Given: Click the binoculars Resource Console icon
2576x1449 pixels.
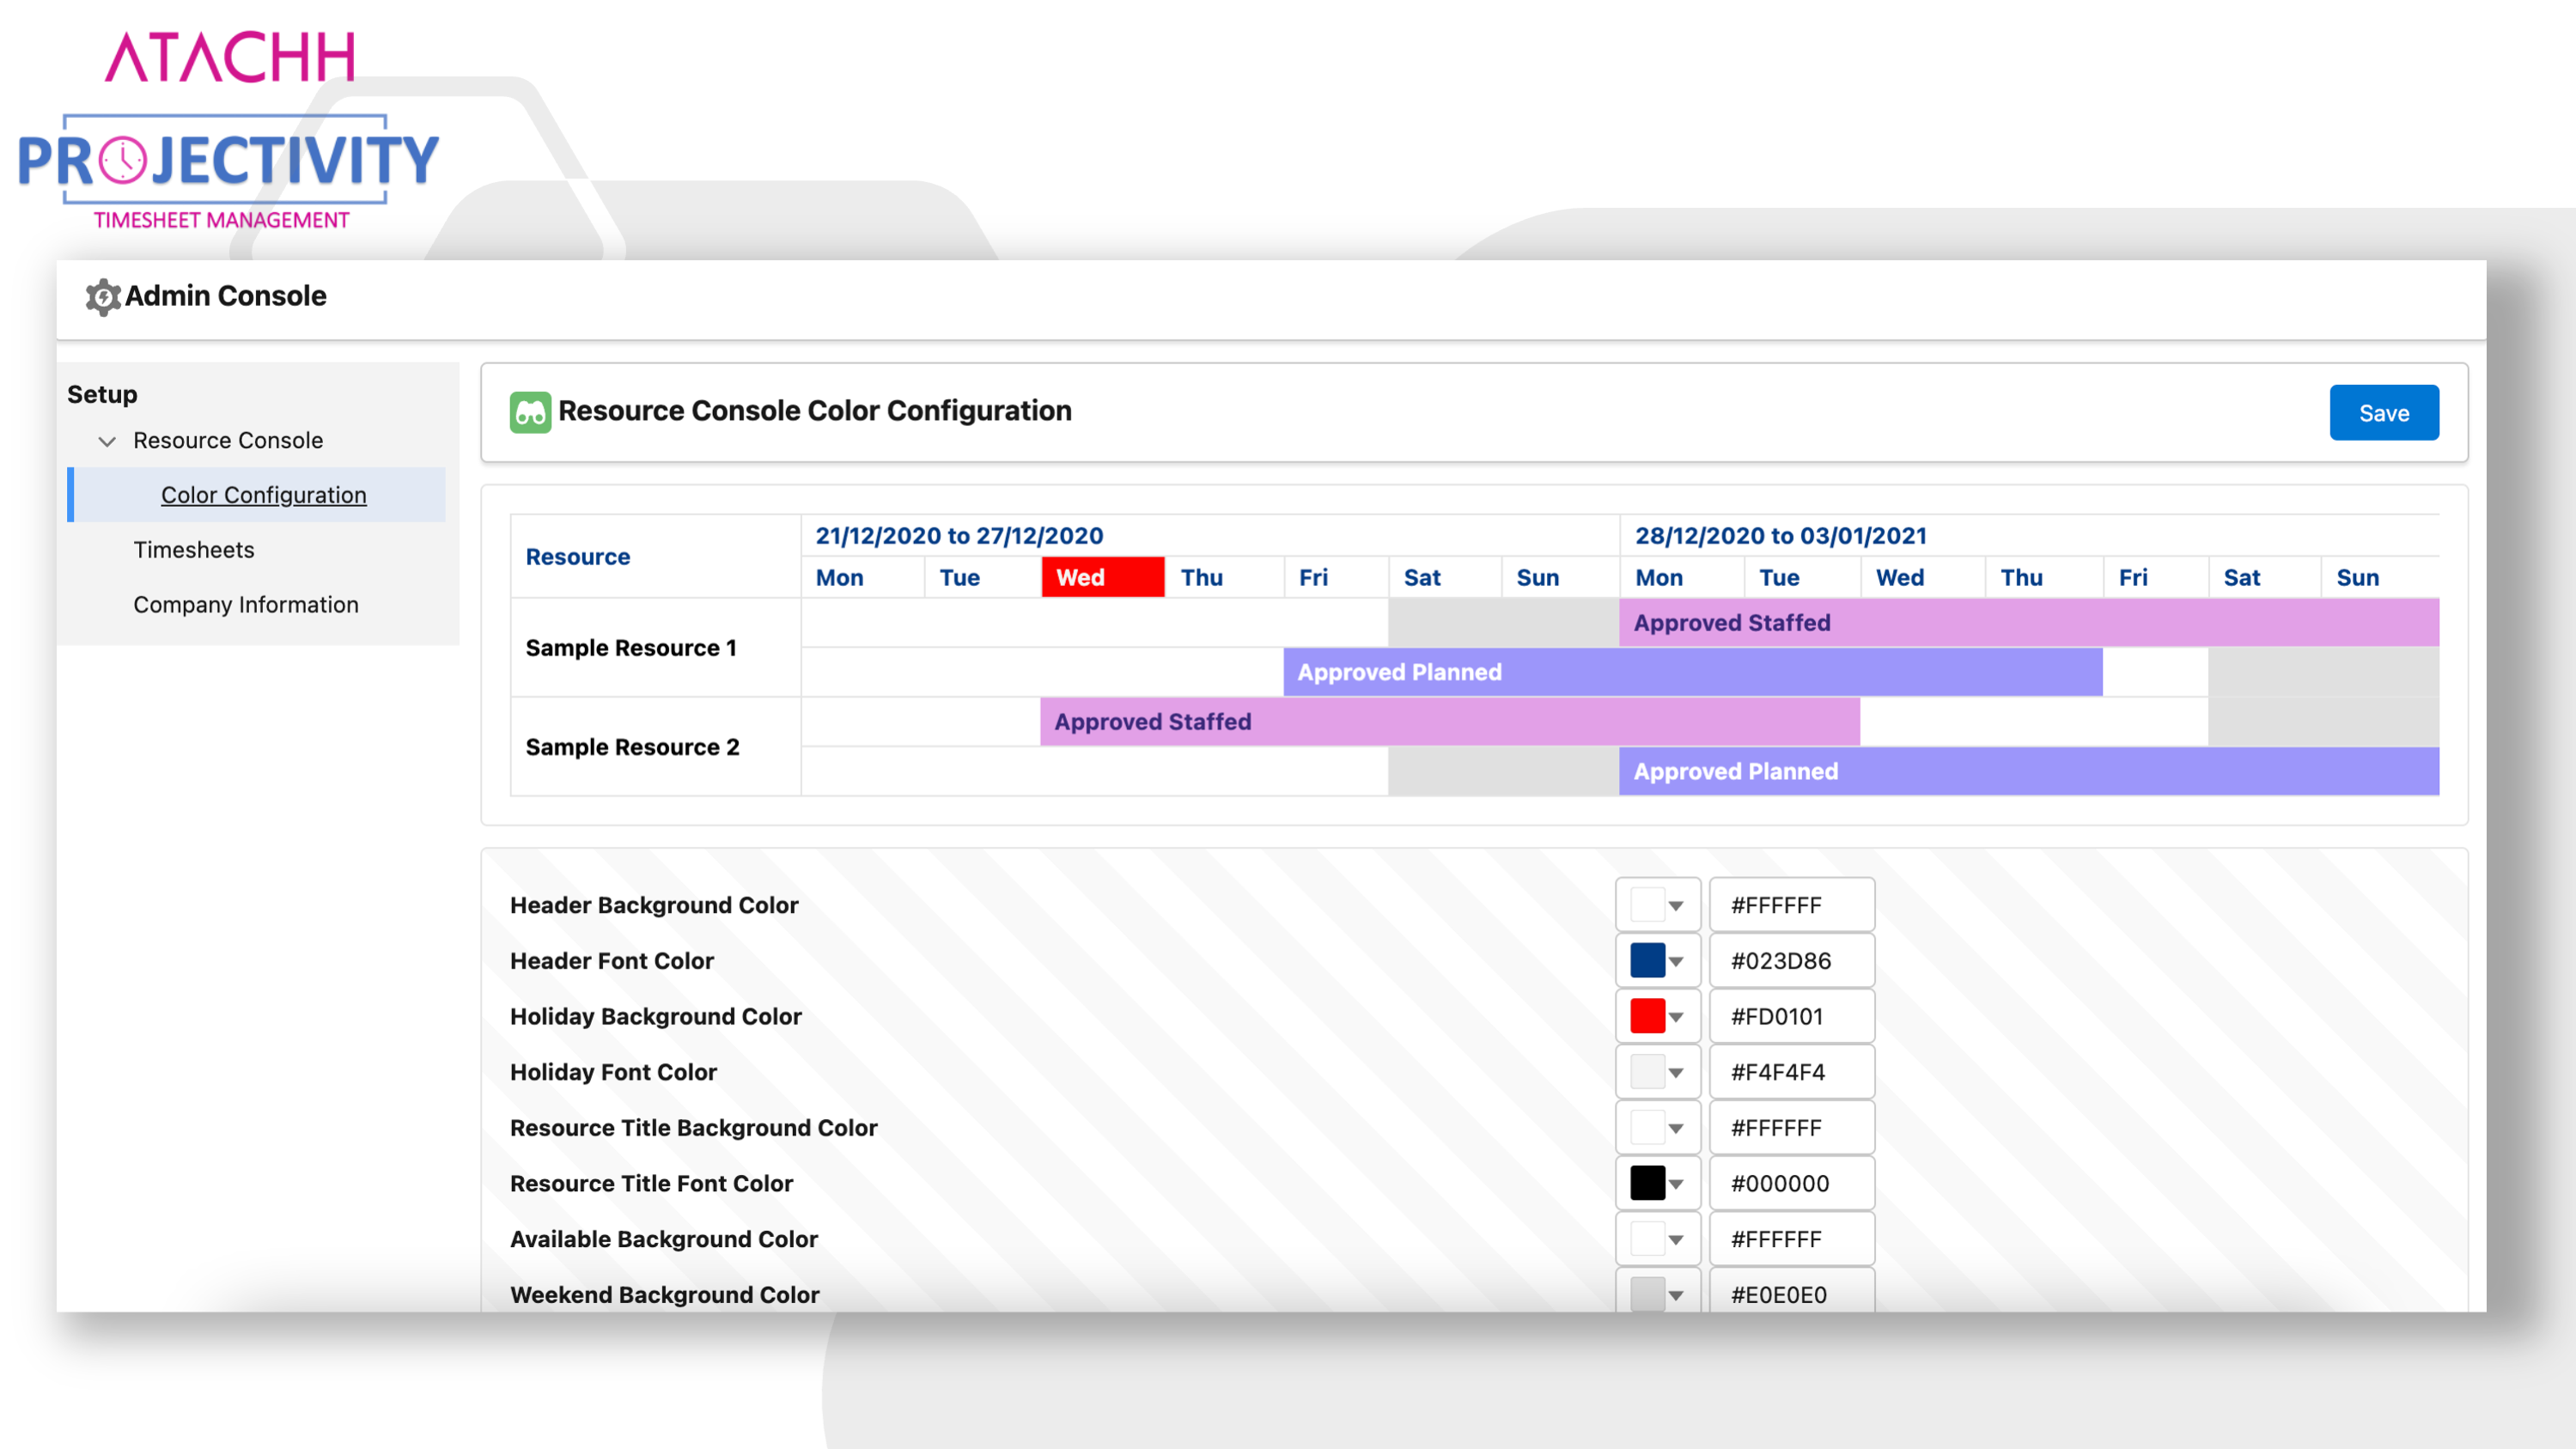Looking at the screenshot, I should [x=530, y=412].
